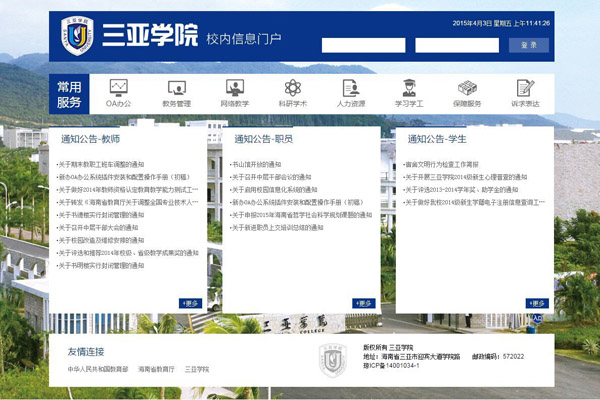Select the 科研学术 atom icon
Viewport: 600px width, 400px height.
(x=292, y=90)
